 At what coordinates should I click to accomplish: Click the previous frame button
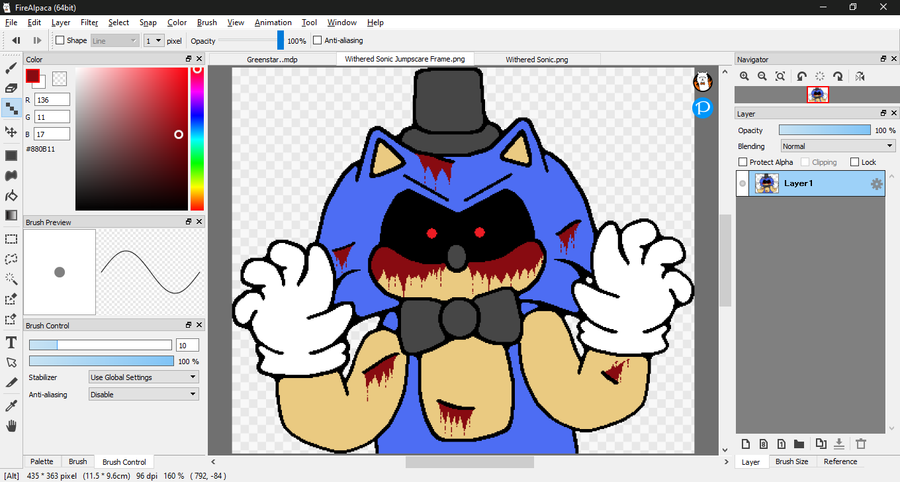click(16, 40)
